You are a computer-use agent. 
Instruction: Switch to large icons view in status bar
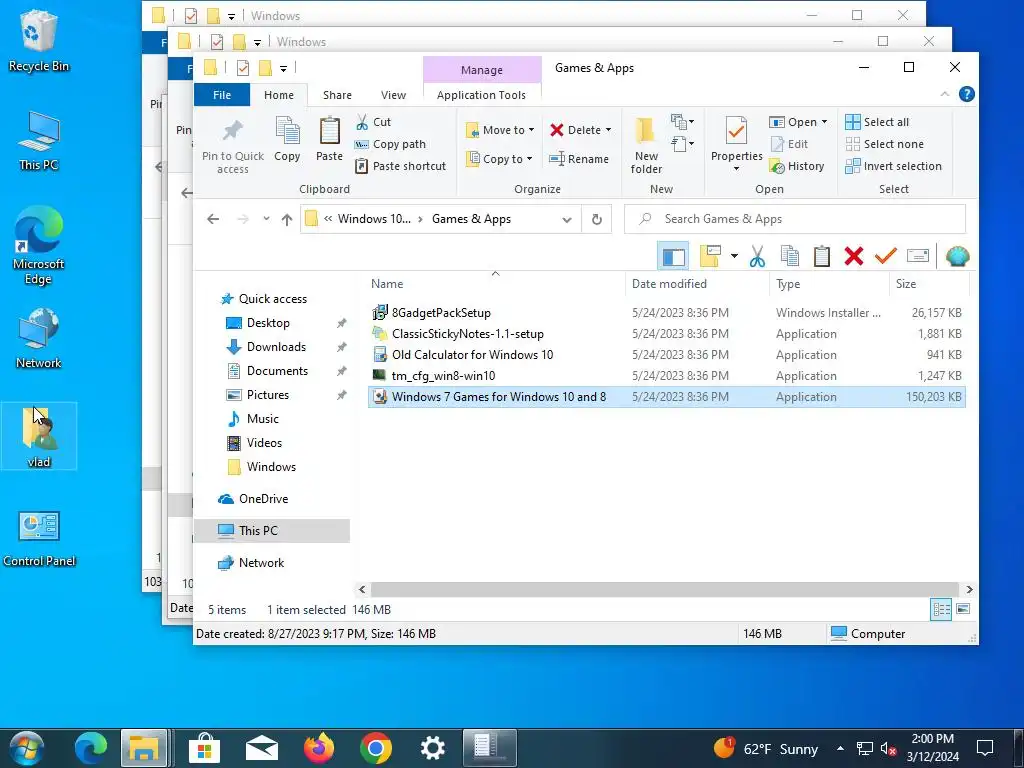(963, 609)
